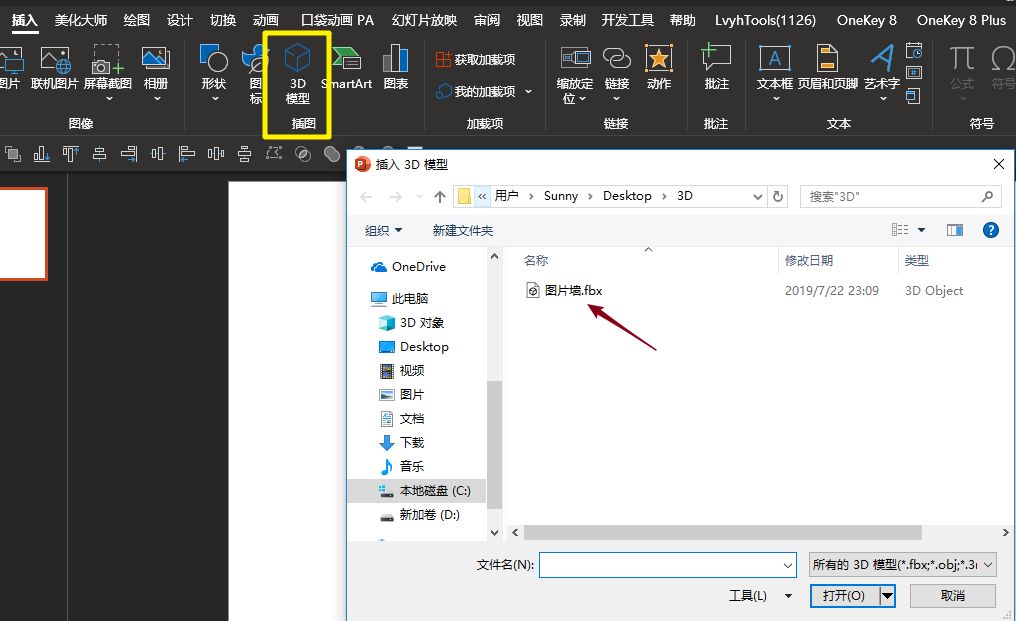Open the 工具 tools dropdown

tap(760, 596)
